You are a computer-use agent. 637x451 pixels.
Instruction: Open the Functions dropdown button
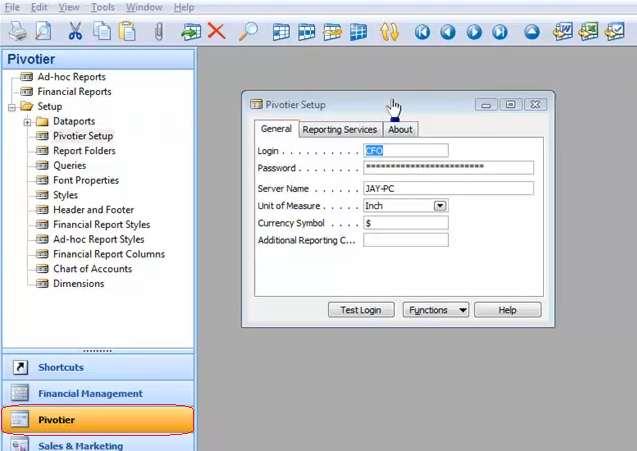point(436,310)
